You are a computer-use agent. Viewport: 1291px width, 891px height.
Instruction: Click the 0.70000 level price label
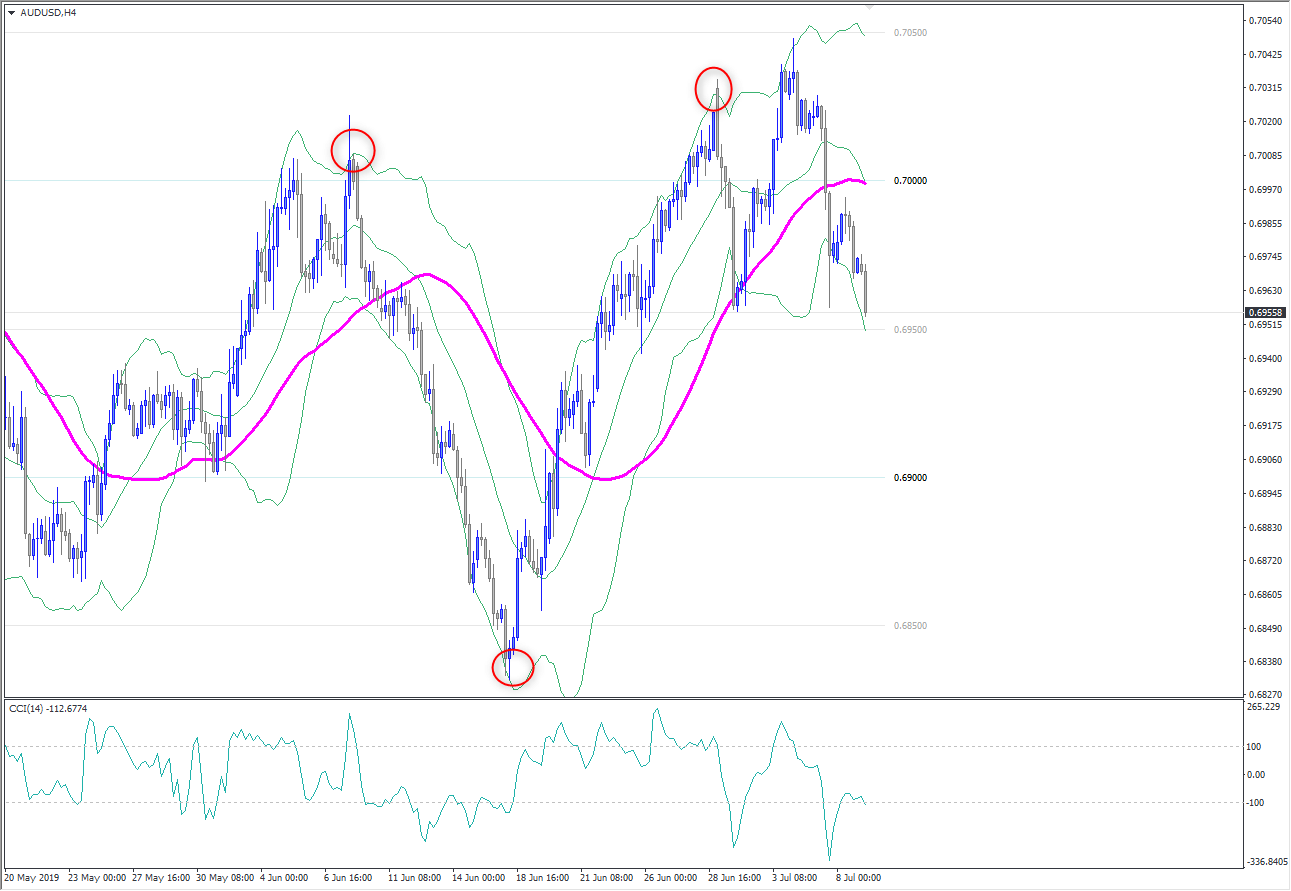tap(910, 181)
